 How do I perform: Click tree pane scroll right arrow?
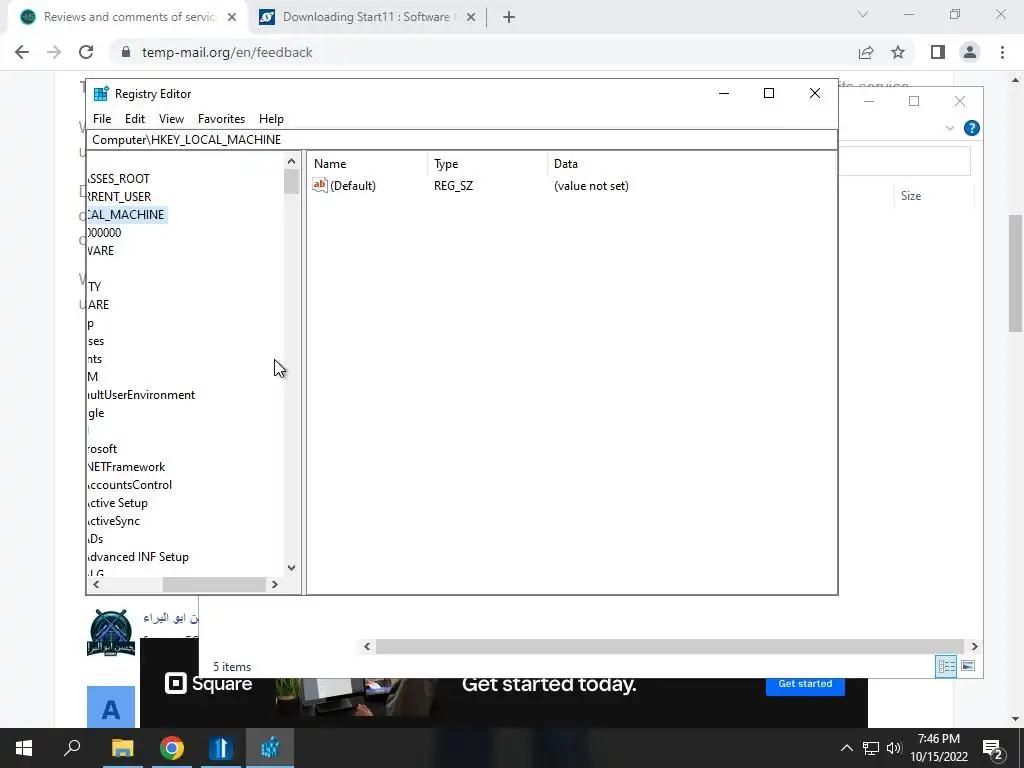coord(275,584)
